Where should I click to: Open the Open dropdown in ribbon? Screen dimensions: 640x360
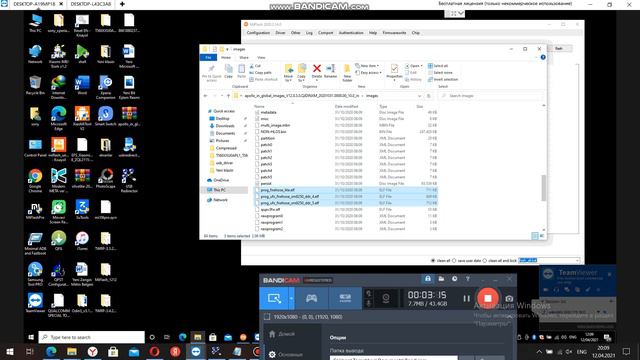tap(413, 66)
